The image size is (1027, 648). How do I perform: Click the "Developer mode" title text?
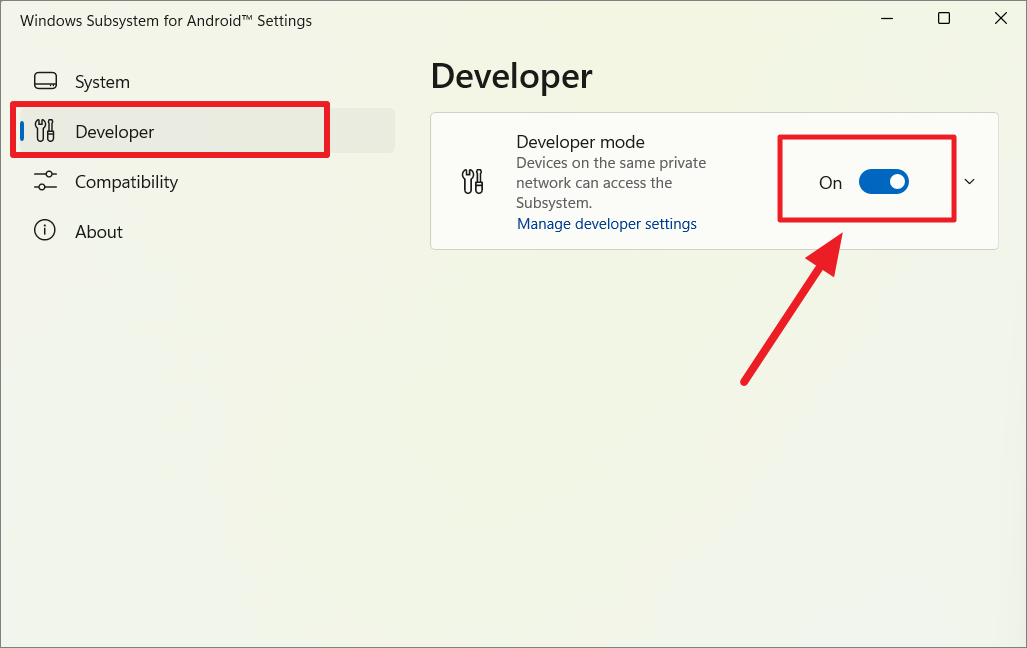(580, 142)
